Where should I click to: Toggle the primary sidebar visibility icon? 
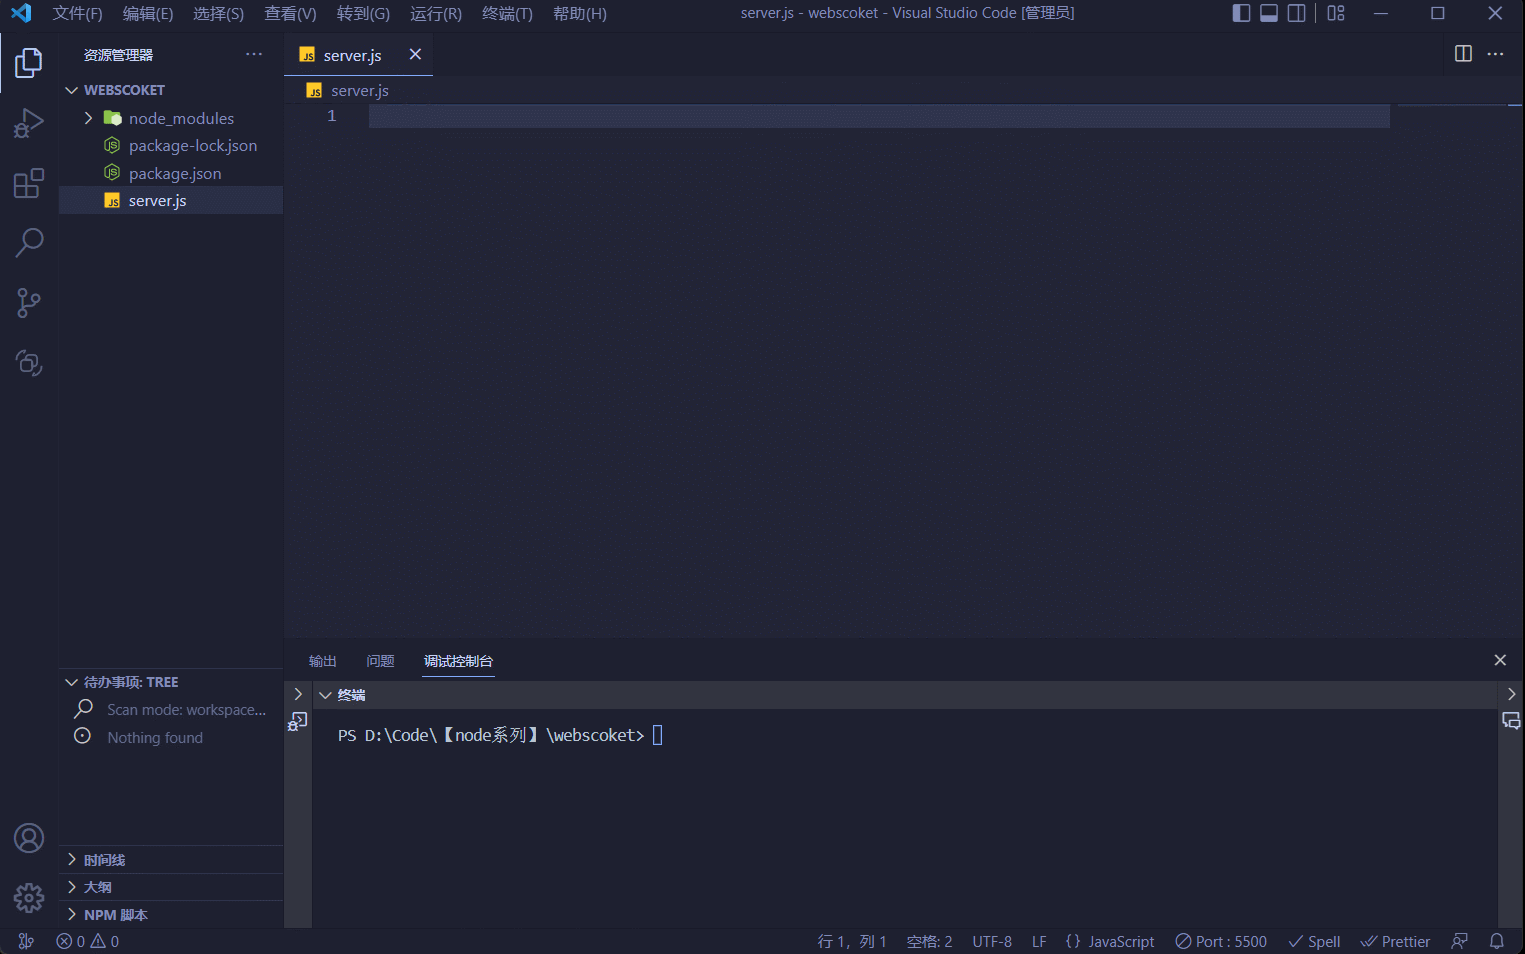(x=1241, y=13)
